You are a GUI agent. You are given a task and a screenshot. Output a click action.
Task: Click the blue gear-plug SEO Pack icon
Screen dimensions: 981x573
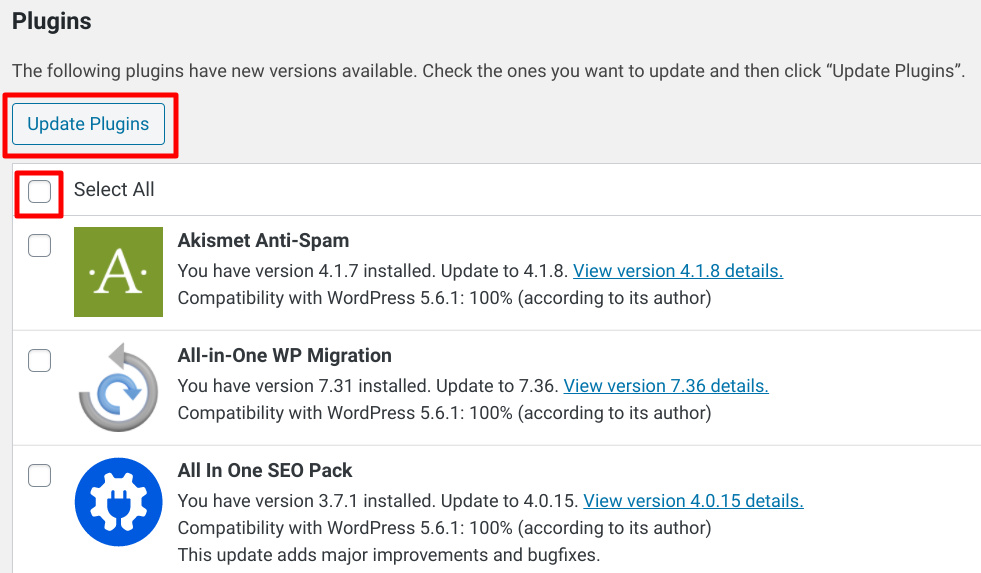(118, 502)
